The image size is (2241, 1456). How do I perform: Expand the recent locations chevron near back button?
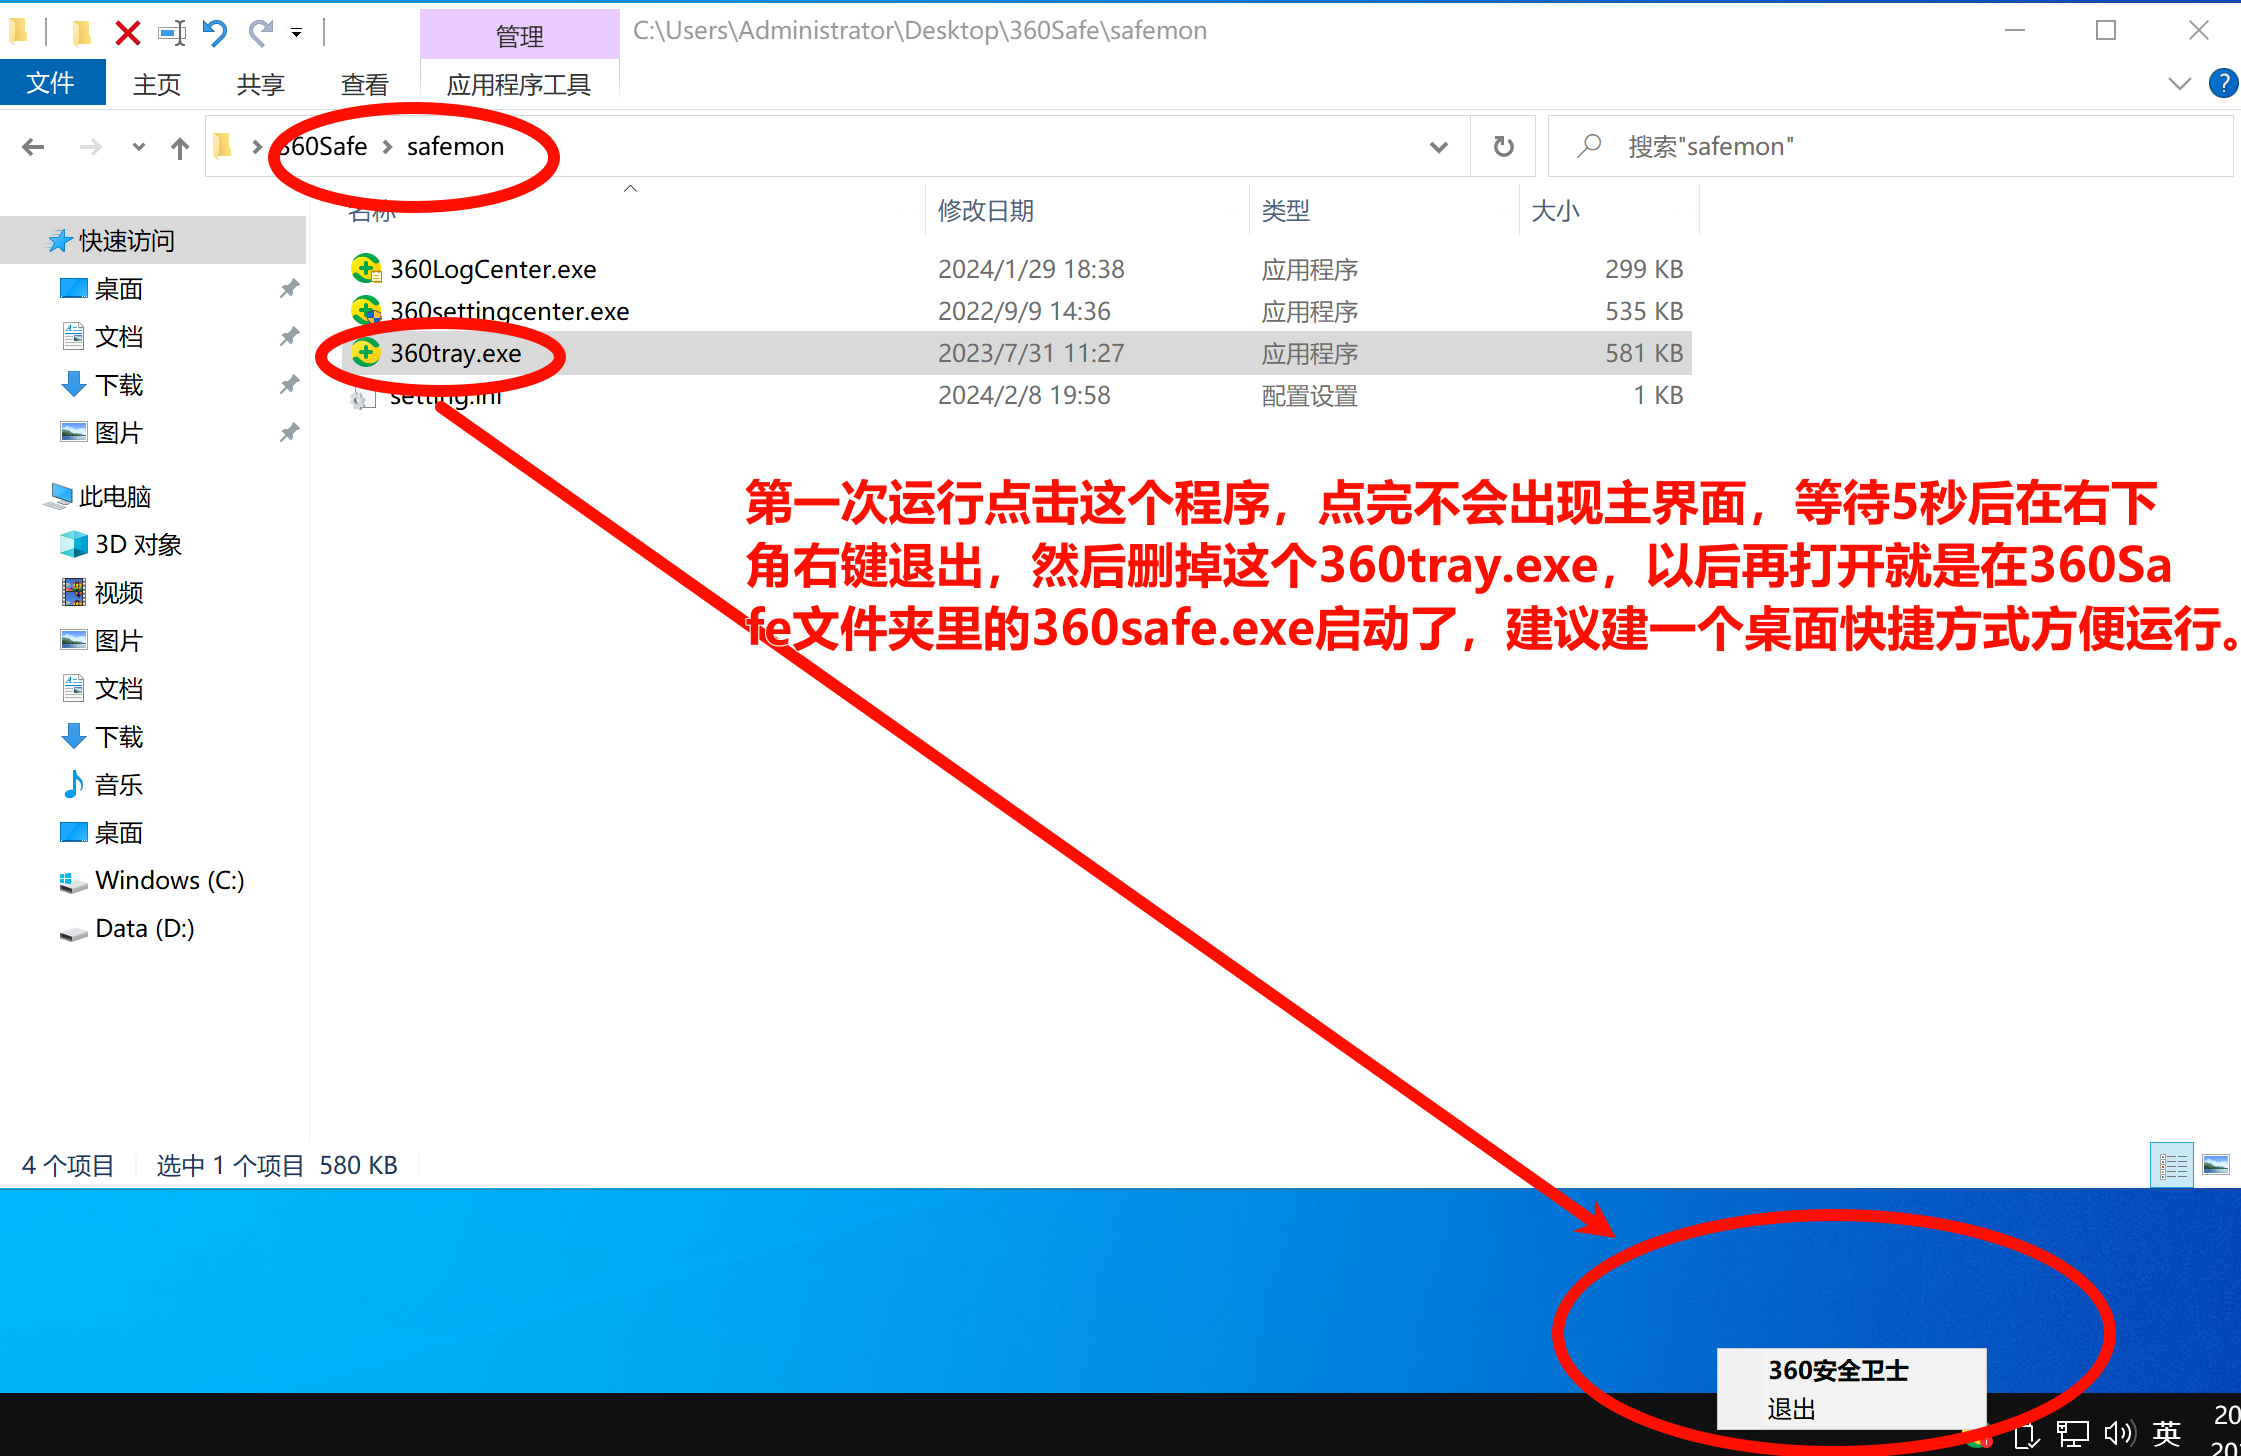[x=138, y=147]
